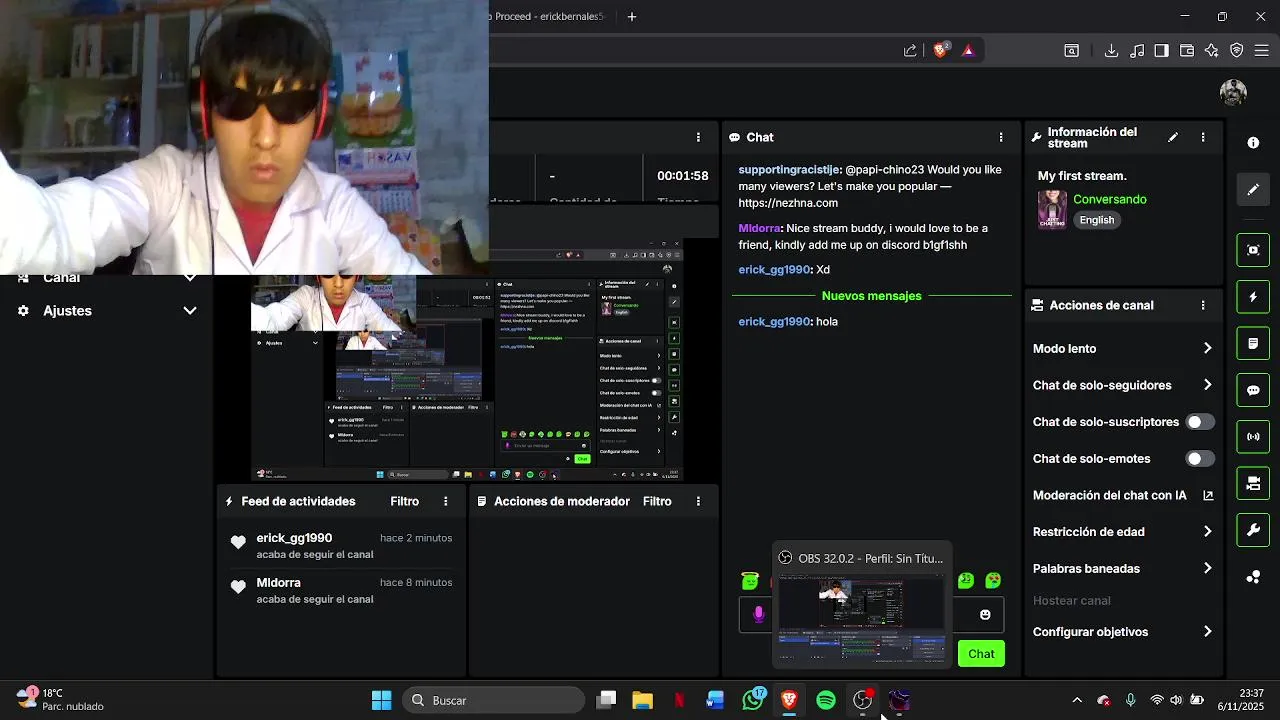Open Acciones de moderador three-dot menu

tap(698, 501)
